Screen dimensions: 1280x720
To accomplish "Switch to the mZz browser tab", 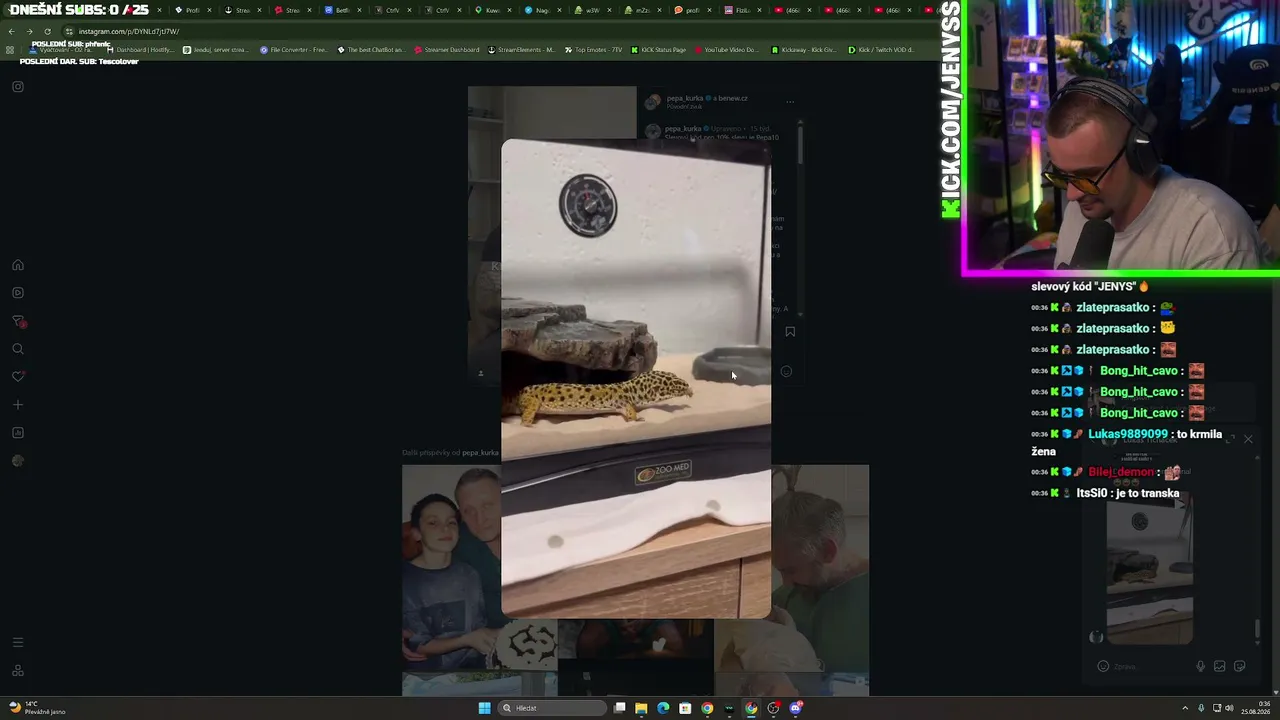I will click(x=638, y=10).
